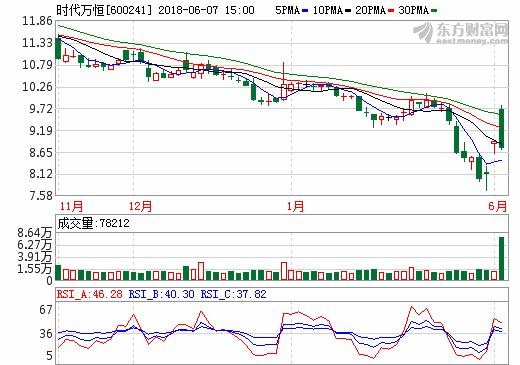
Task: Click the 11.86 price axis label
Action: pyautogui.click(x=37, y=21)
